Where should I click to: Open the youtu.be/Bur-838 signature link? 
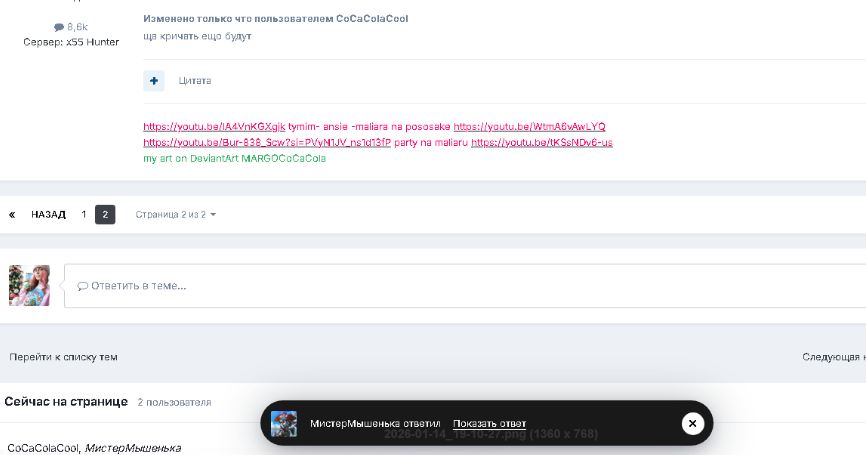[267, 142]
